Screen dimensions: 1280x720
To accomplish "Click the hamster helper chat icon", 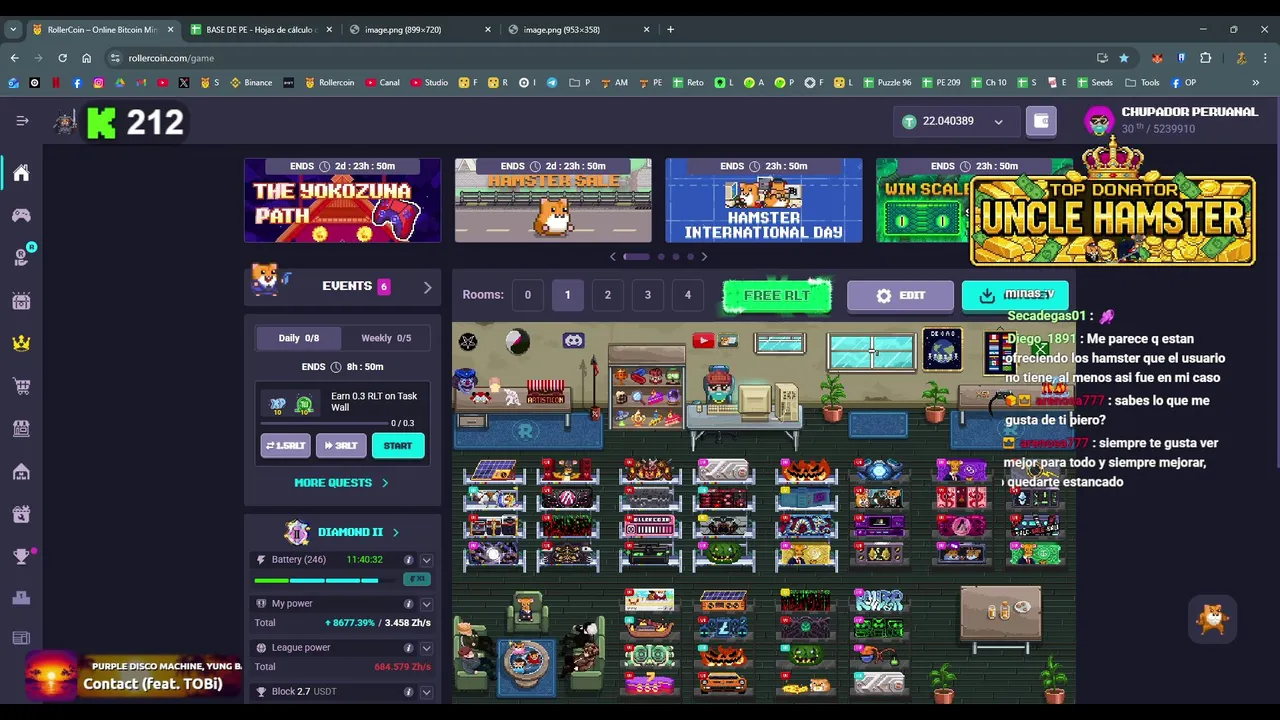I will 1212,619.
